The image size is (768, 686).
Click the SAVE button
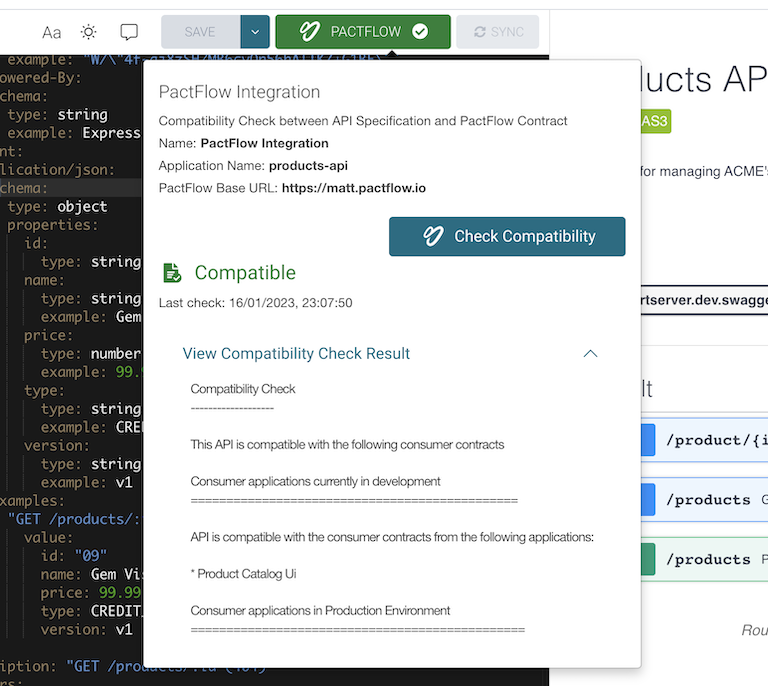(200, 32)
